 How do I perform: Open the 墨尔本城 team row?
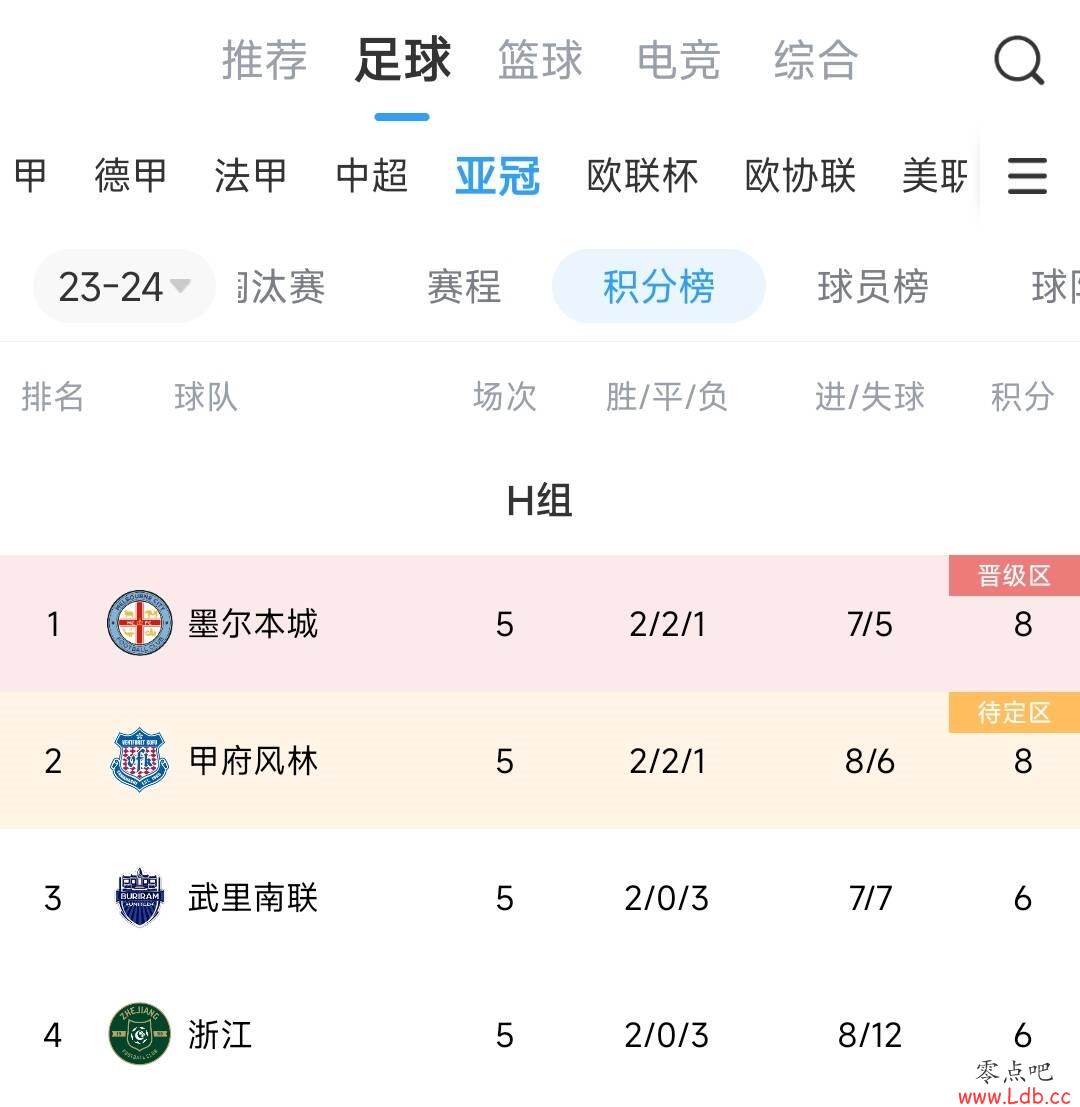[540, 623]
